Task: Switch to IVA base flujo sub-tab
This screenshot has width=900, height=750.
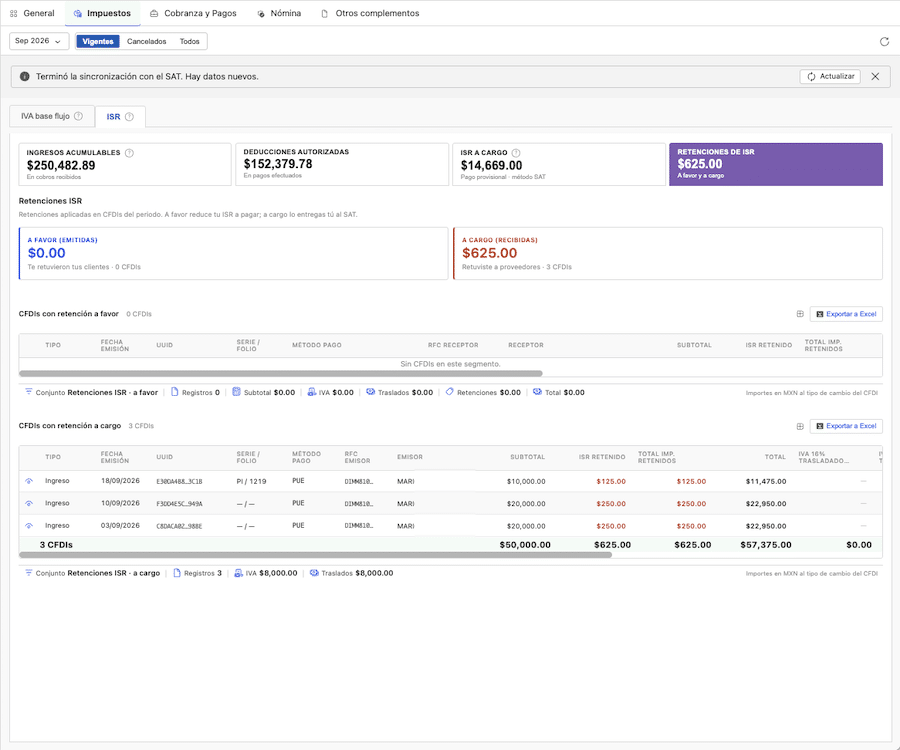Action: pyautogui.click(x=52, y=116)
